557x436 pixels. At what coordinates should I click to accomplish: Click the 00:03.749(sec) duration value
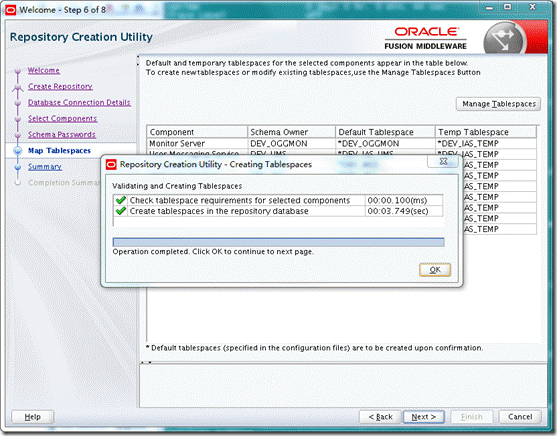pyautogui.click(x=398, y=211)
